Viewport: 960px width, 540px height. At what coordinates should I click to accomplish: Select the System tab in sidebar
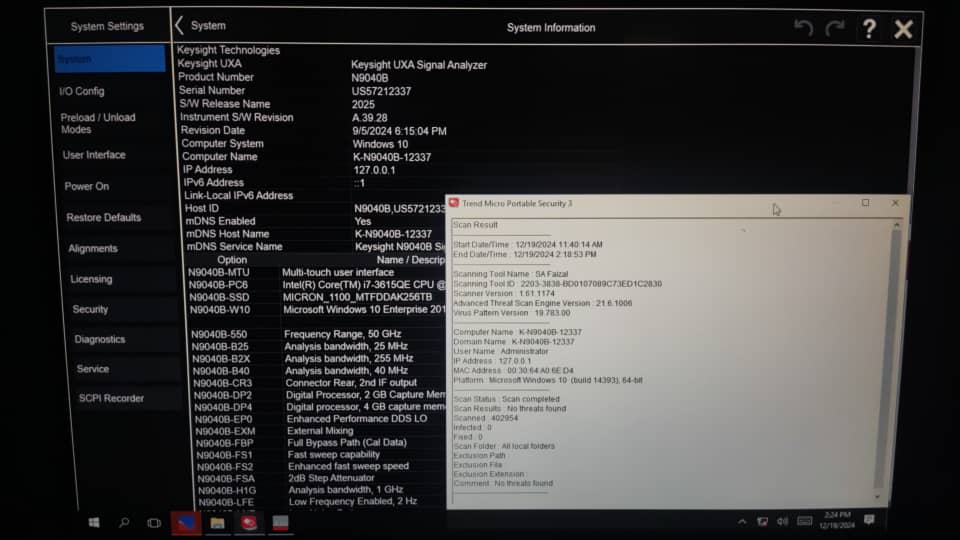[x=110, y=59]
